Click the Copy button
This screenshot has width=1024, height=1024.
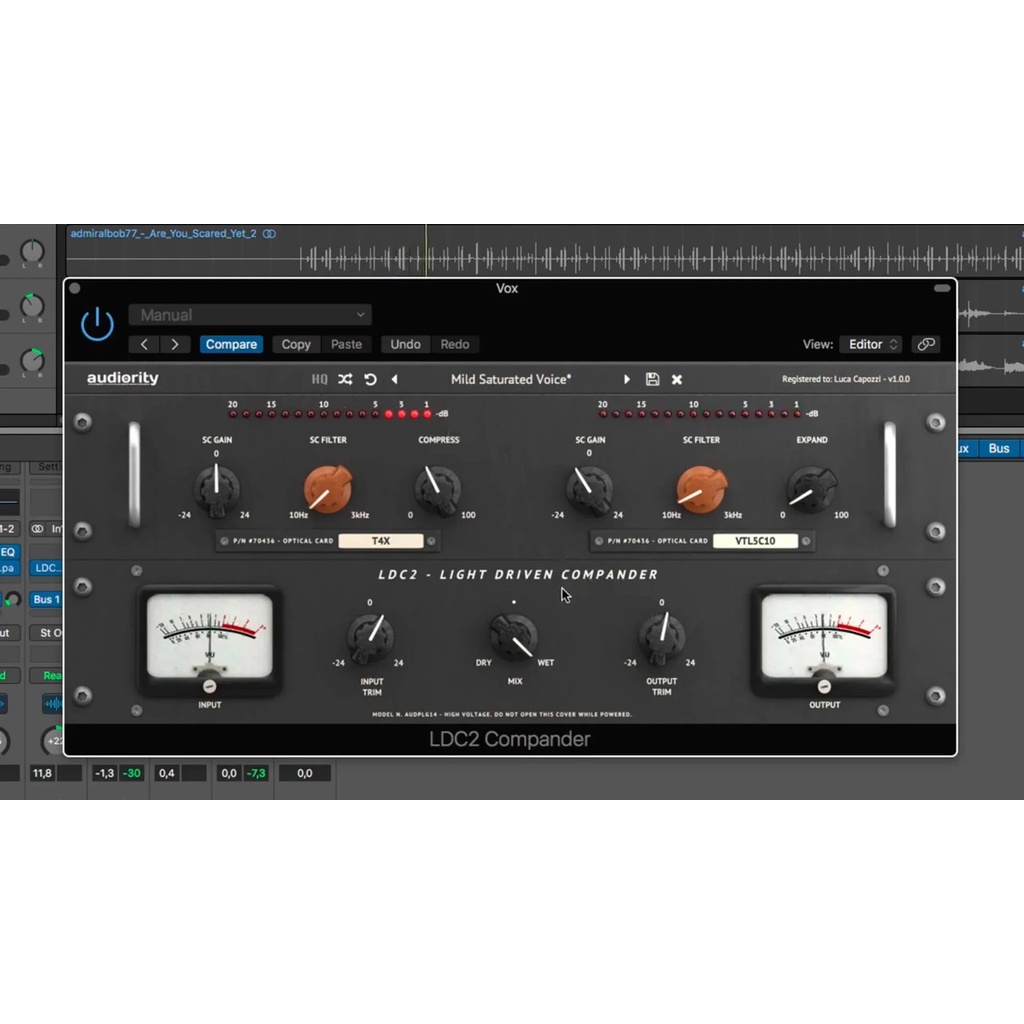[x=296, y=344]
